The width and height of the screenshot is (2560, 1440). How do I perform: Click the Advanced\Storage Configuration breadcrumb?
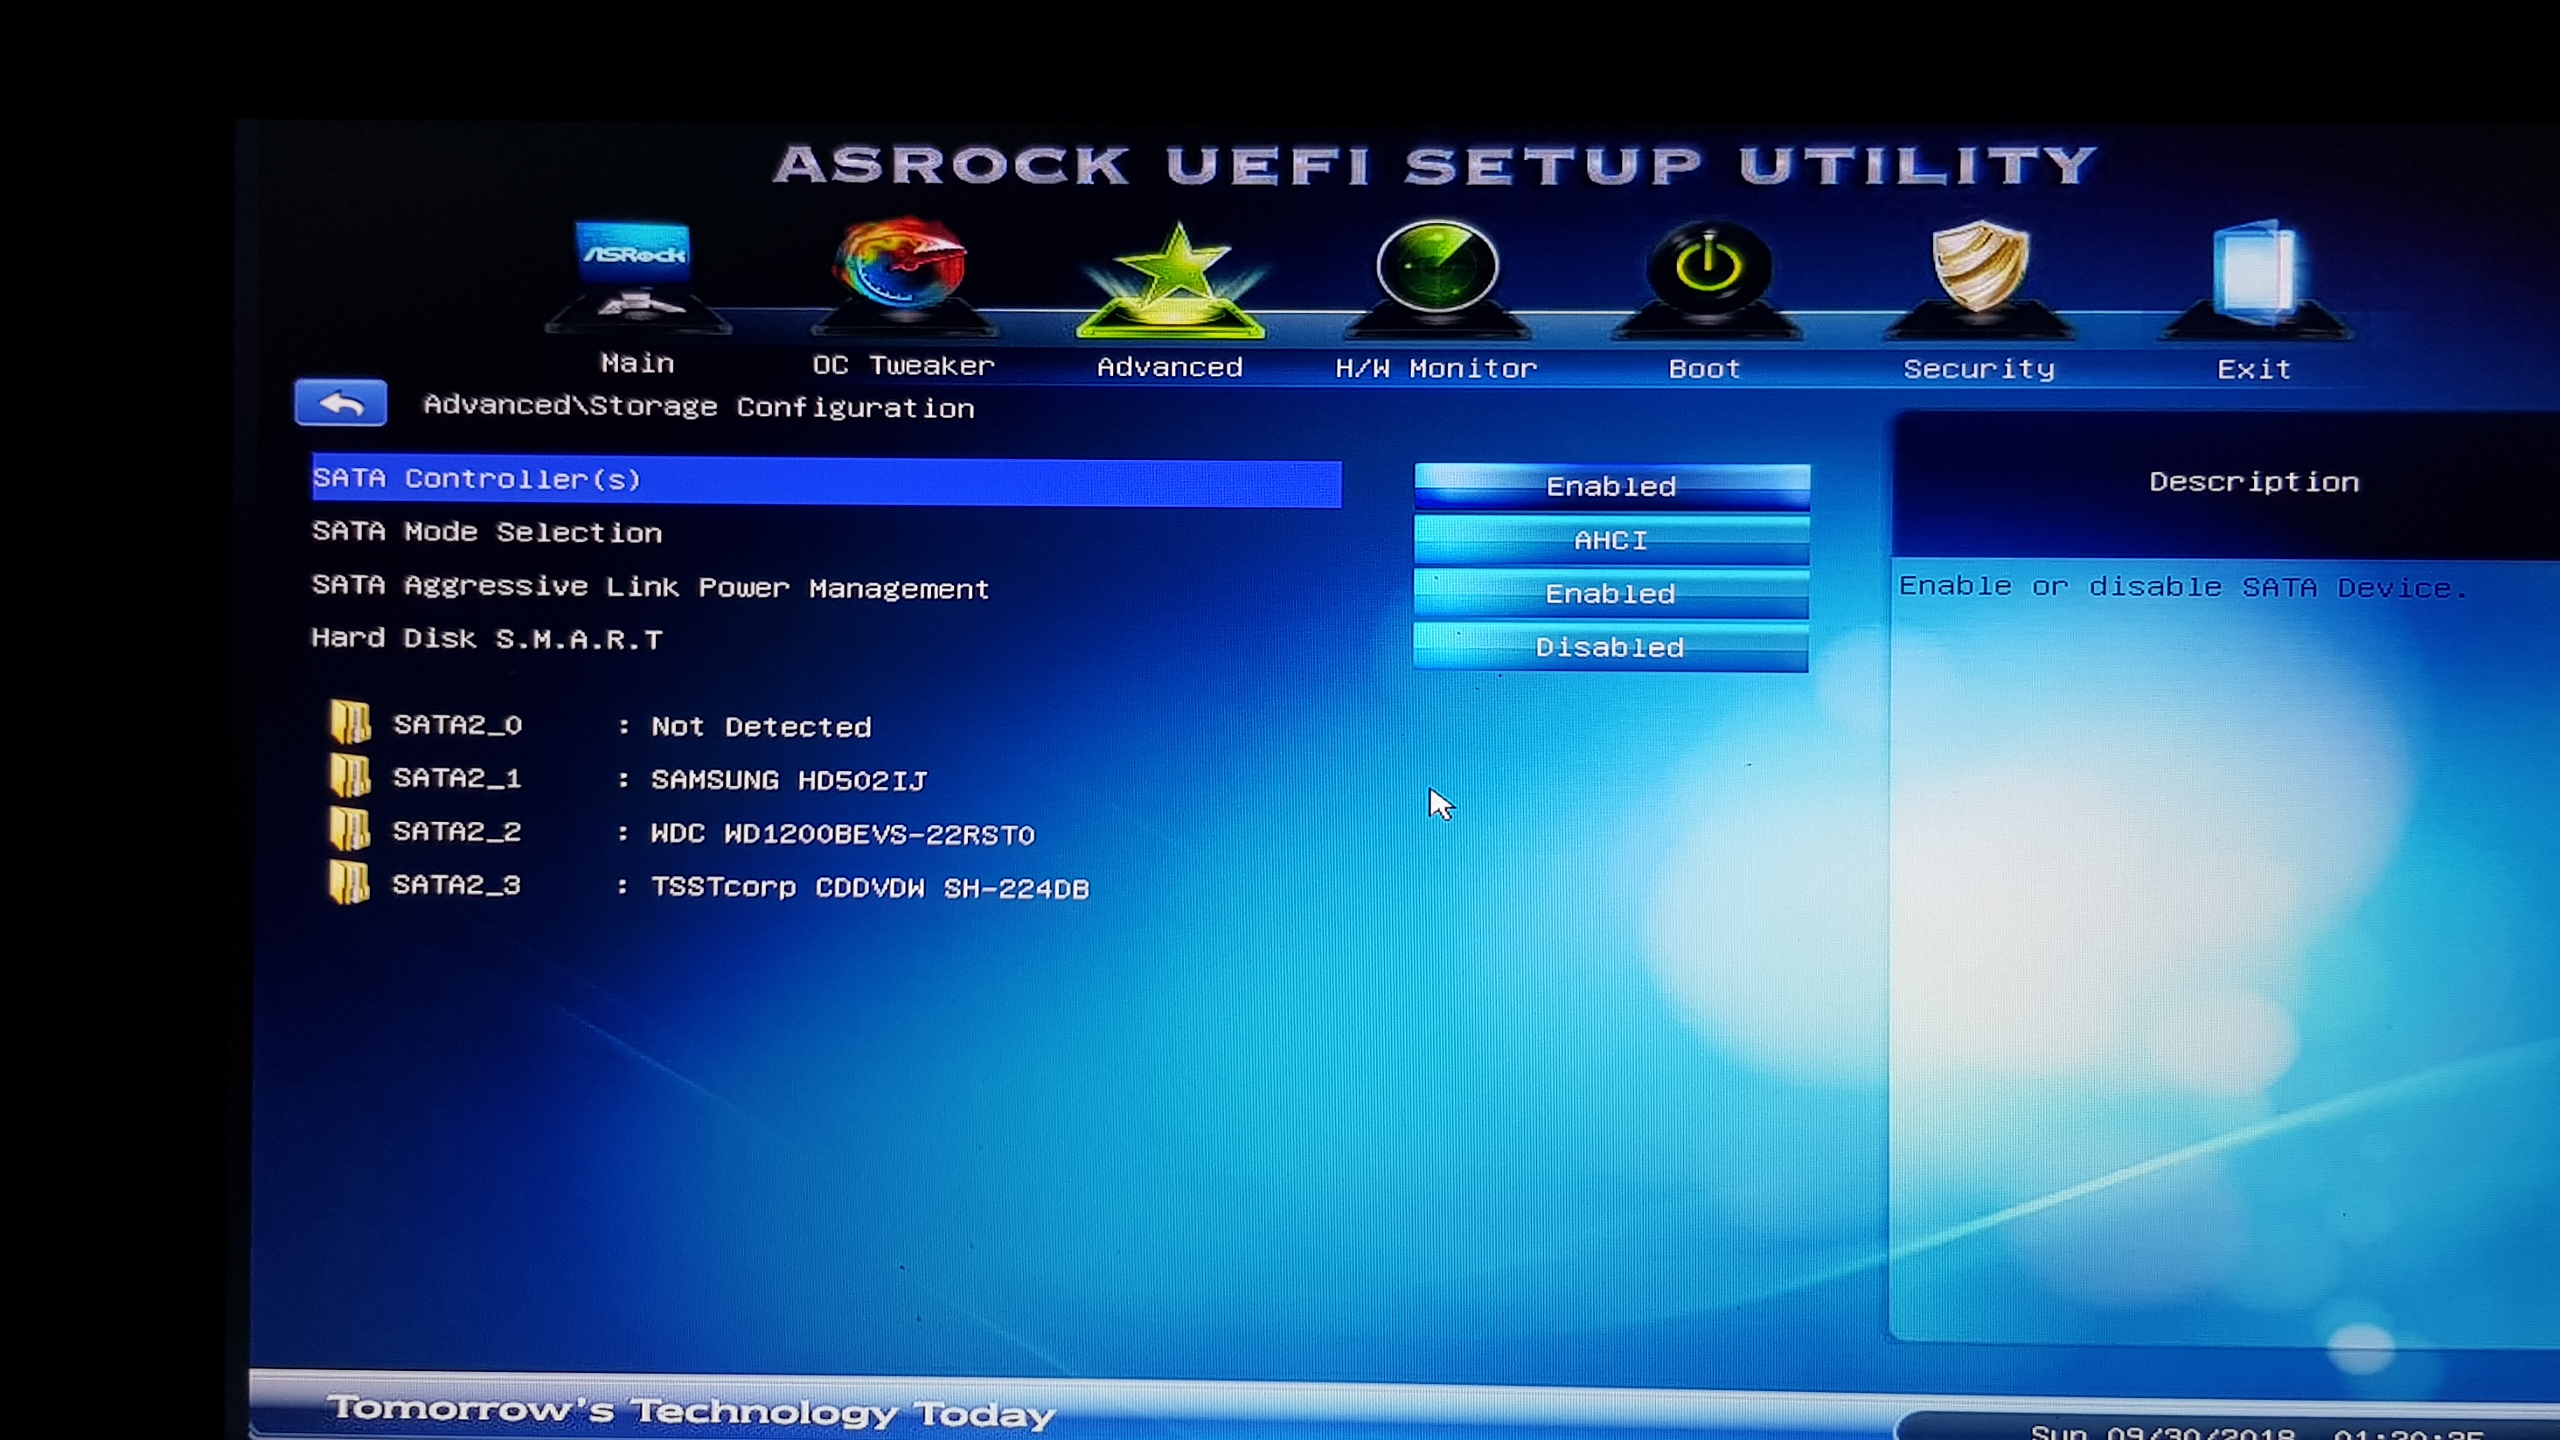point(698,406)
